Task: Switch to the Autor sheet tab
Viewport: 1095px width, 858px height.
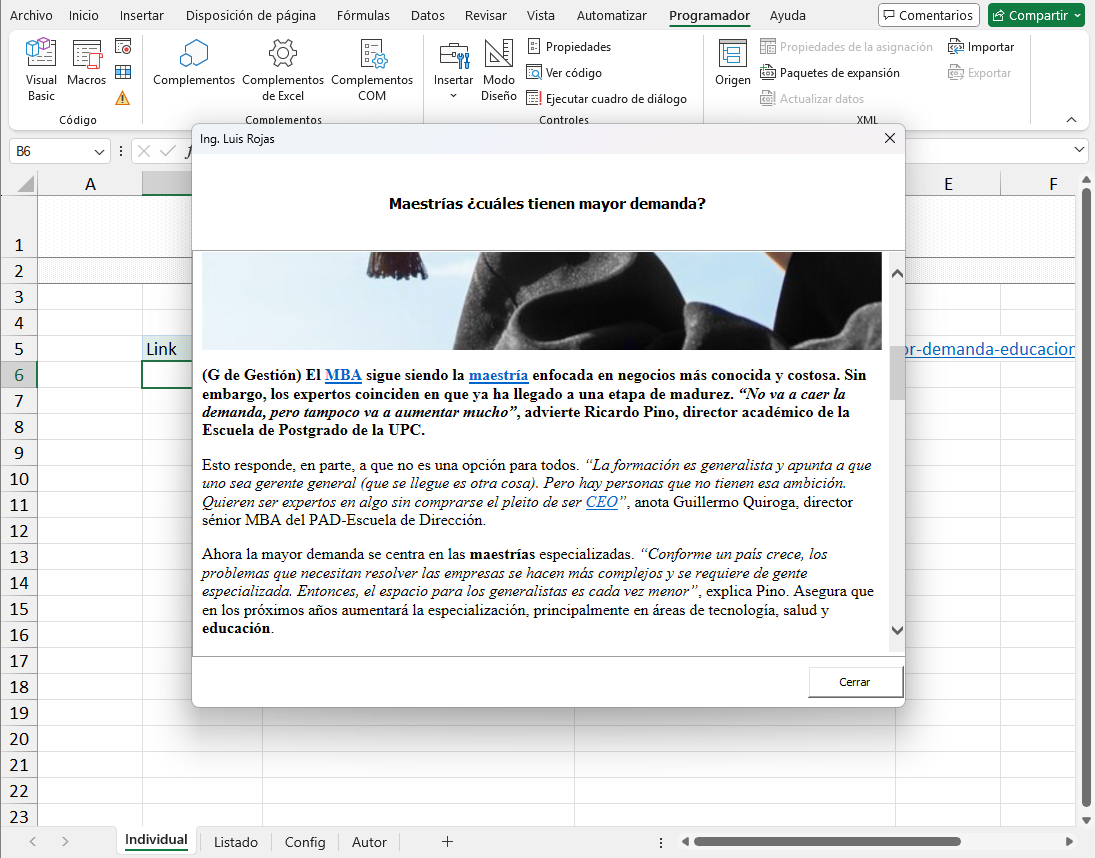Action: pos(369,842)
